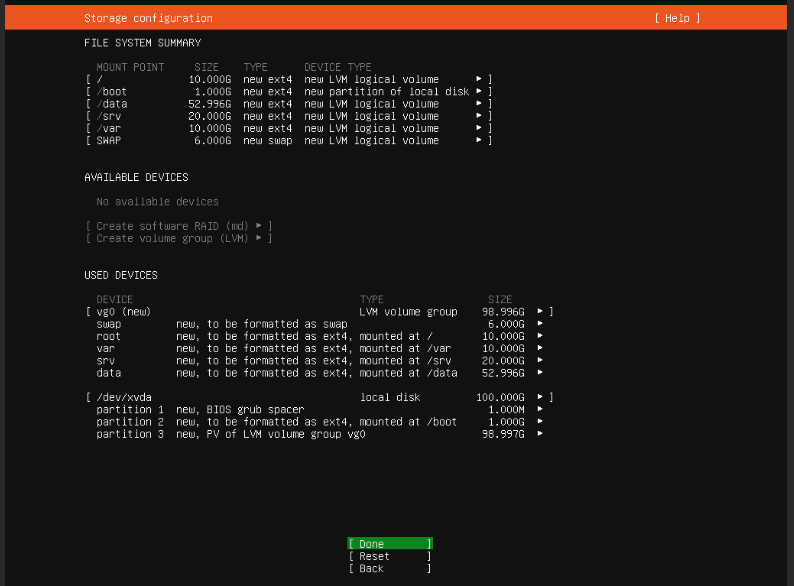
Task: Select the SWAP filesystem summary row
Action: (288, 141)
